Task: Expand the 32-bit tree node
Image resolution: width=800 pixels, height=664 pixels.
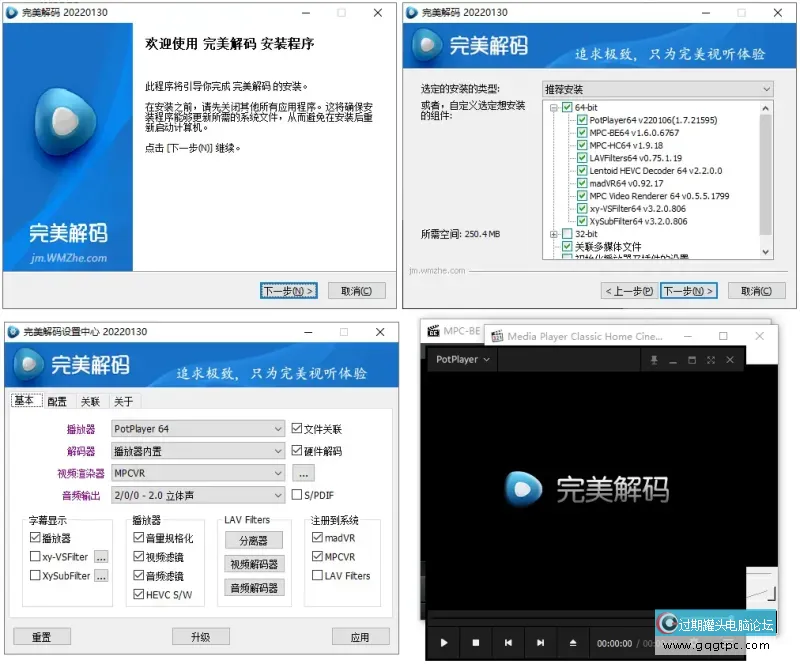Action: coord(554,234)
